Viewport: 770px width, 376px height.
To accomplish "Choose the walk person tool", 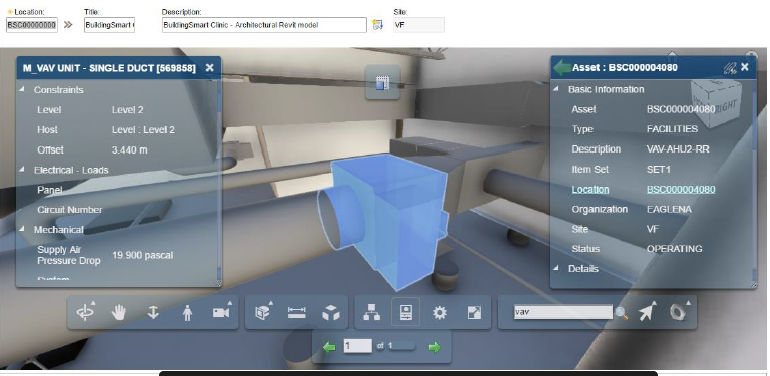I will 187,313.
